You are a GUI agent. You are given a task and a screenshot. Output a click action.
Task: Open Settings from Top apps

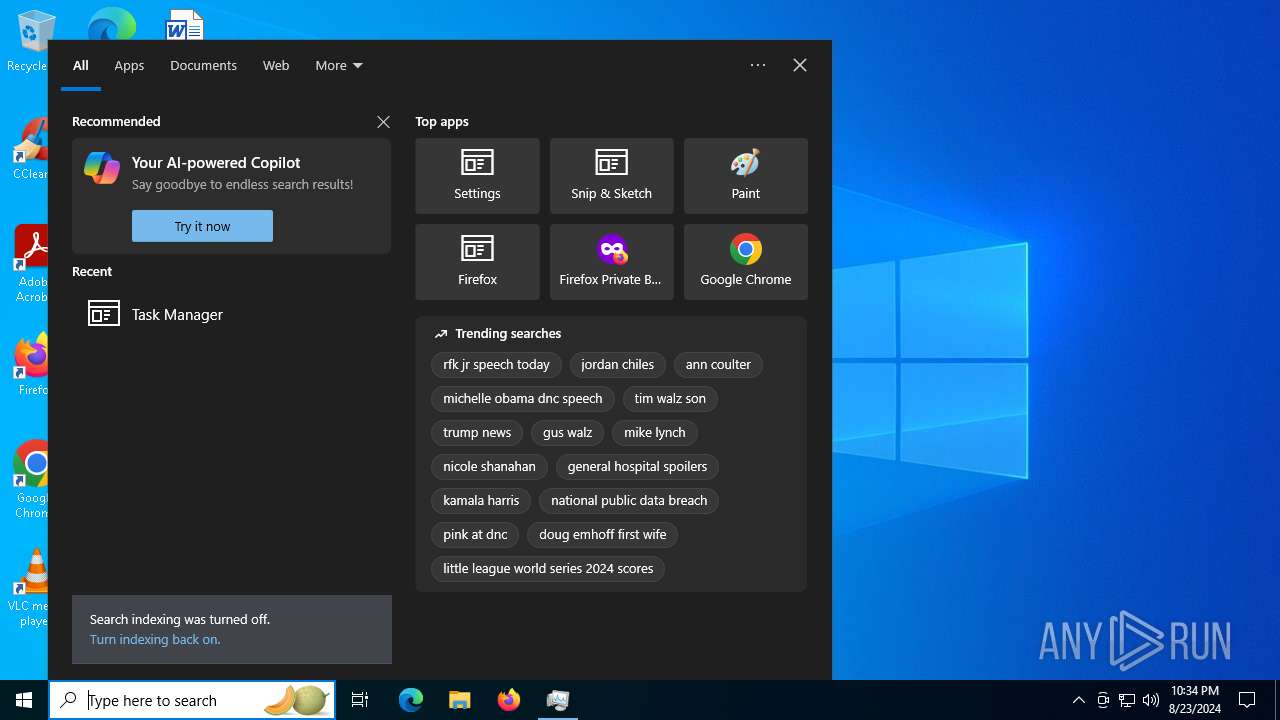pos(477,176)
